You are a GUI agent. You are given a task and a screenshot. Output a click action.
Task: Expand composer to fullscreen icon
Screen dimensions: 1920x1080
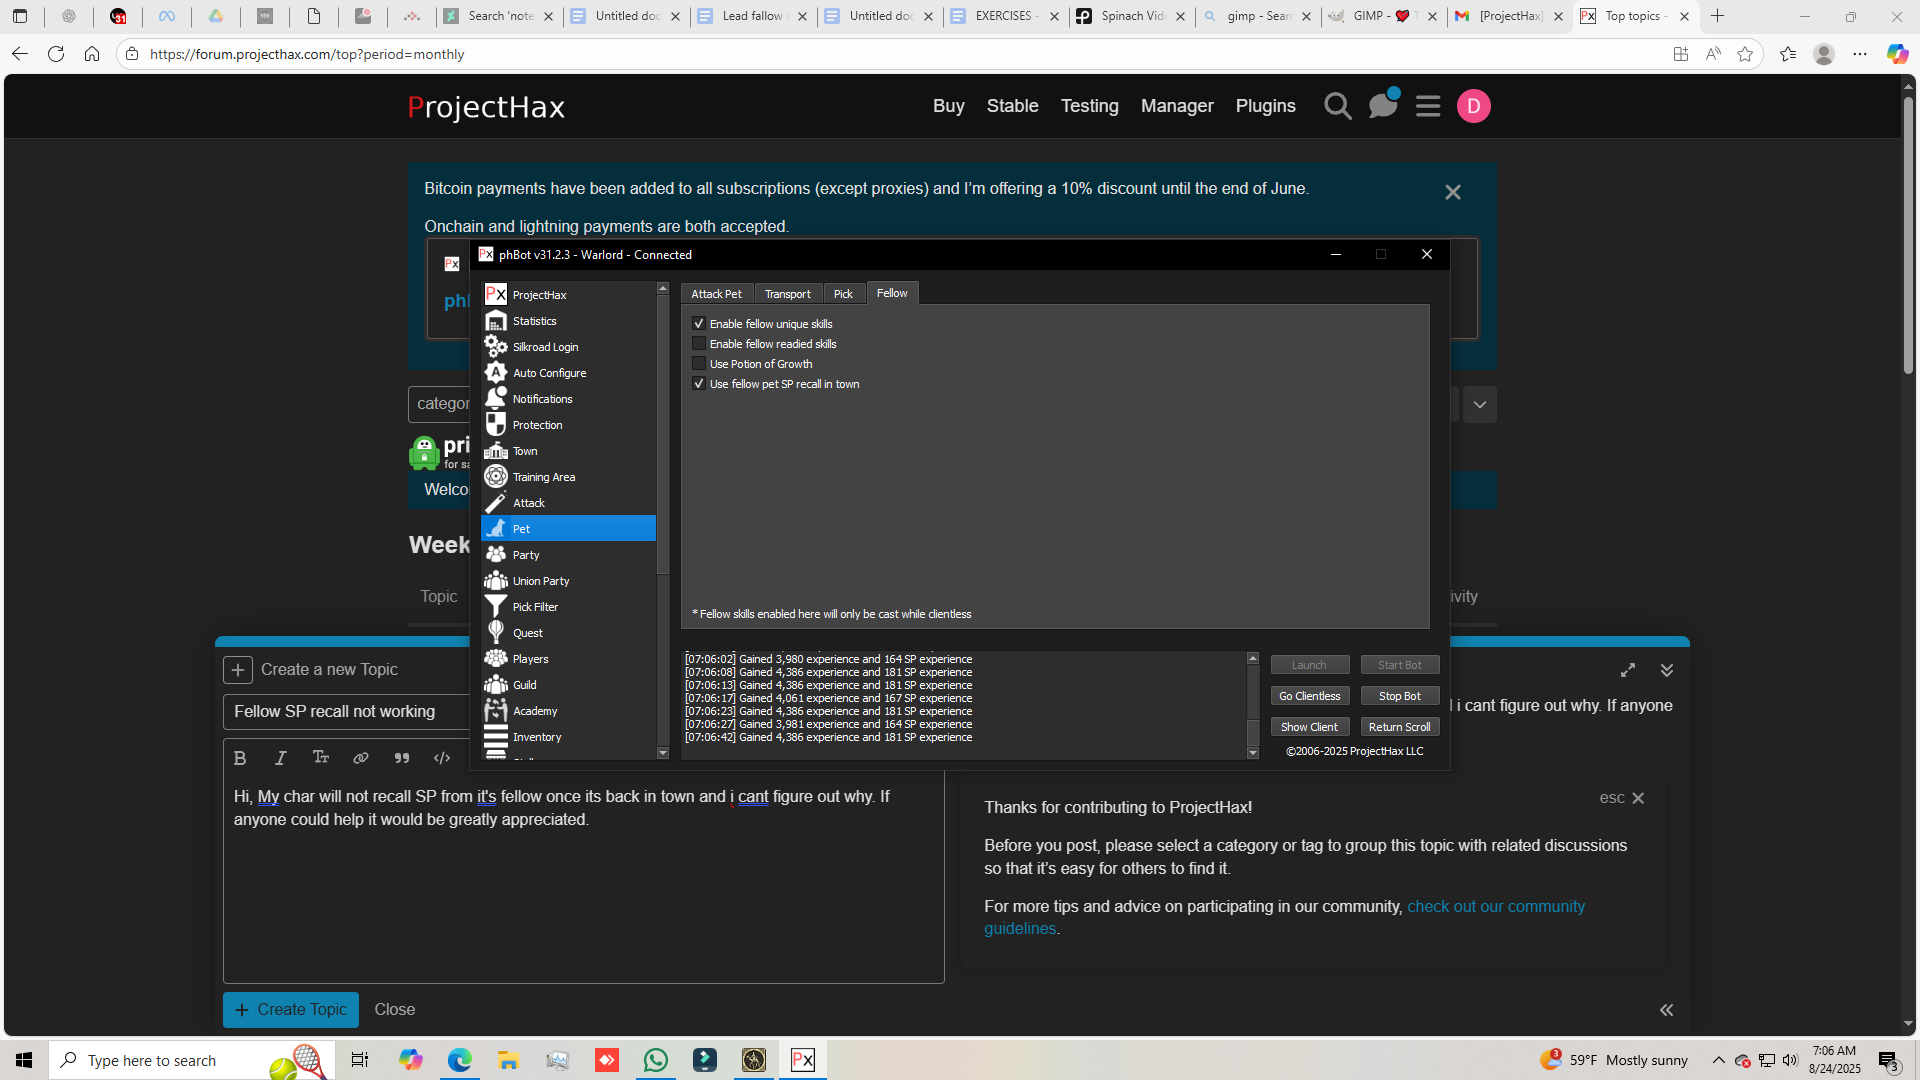click(x=1628, y=670)
